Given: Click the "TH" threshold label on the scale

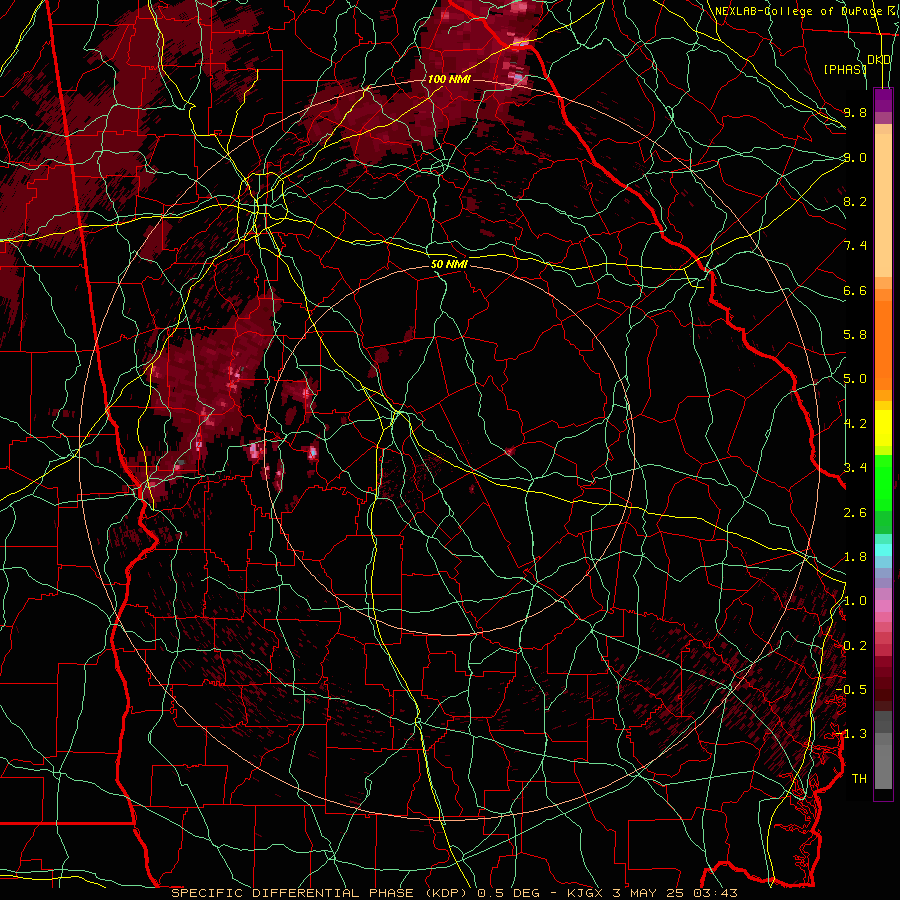Looking at the screenshot, I should pos(859,779).
